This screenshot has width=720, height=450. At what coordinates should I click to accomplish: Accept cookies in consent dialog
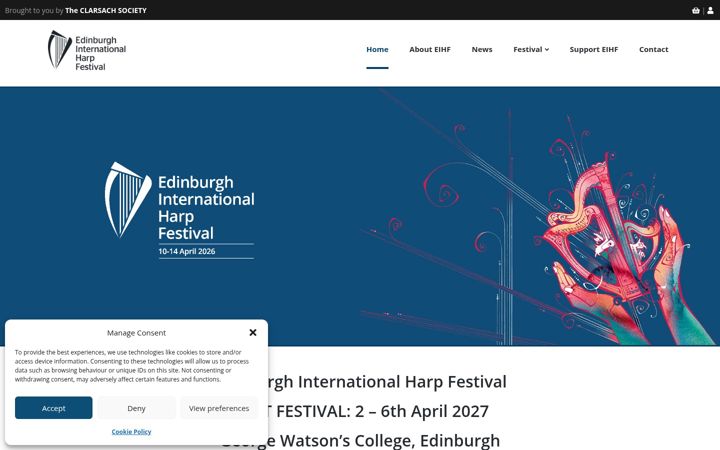(x=53, y=408)
